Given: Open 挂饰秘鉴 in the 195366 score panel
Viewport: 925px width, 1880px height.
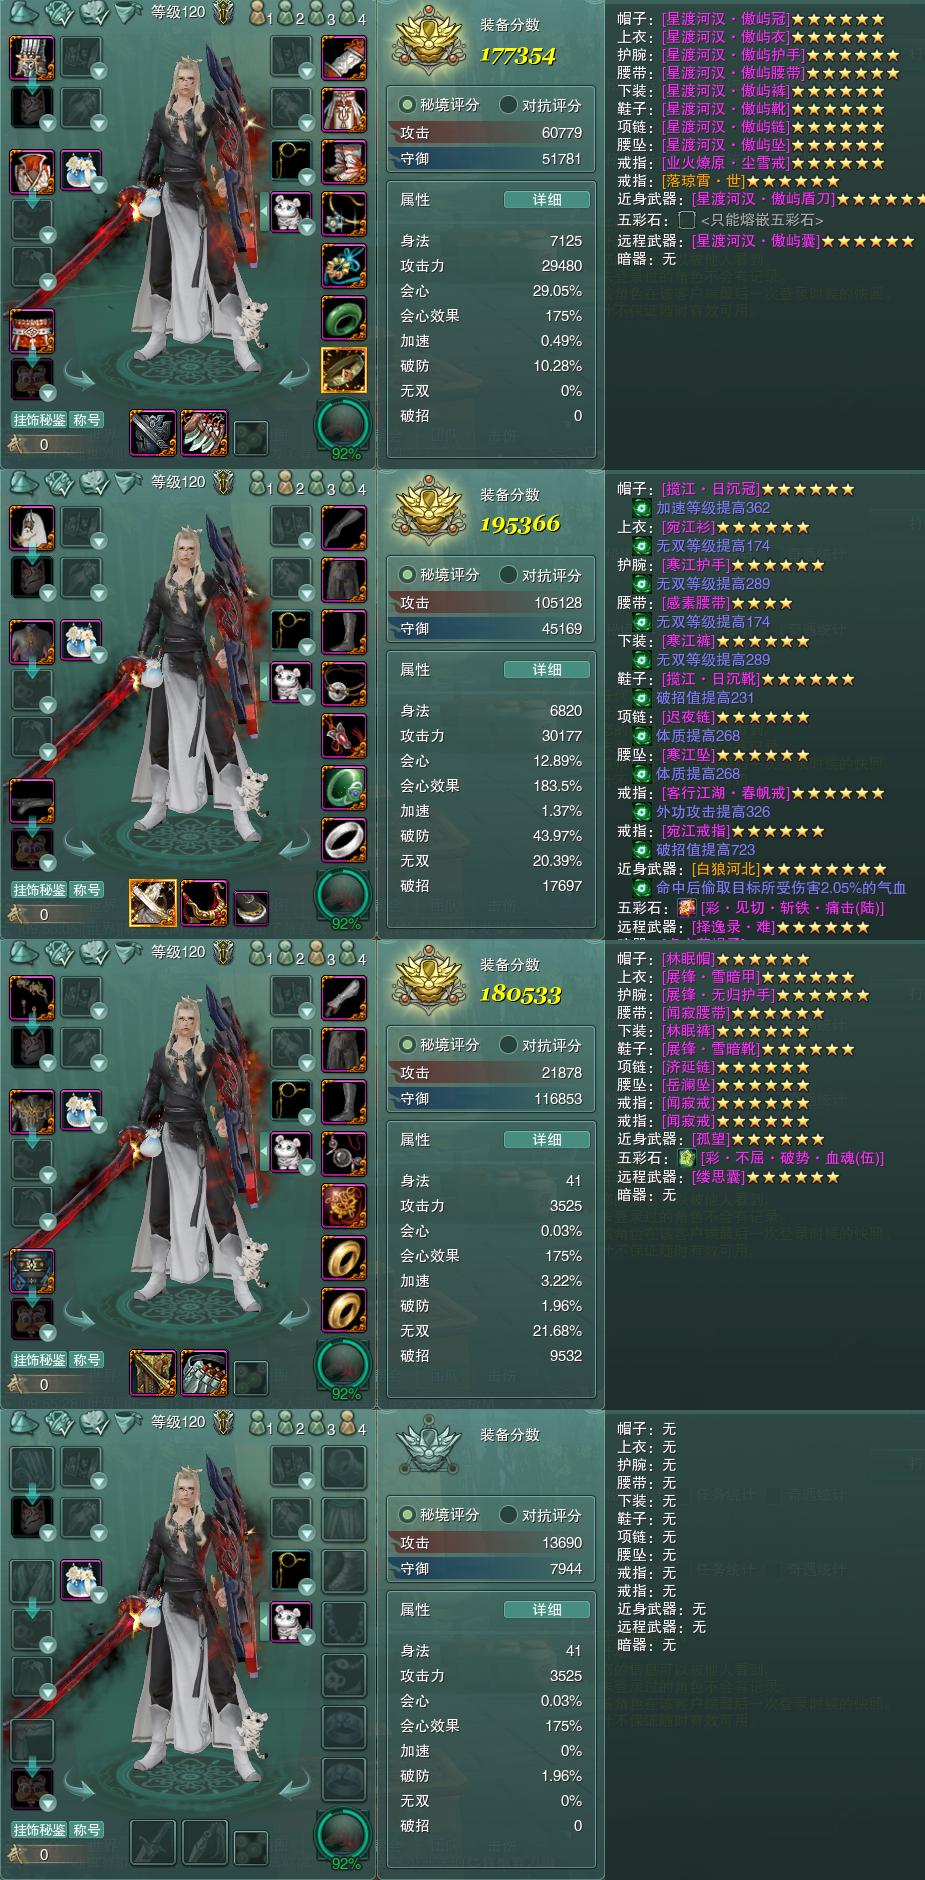Looking at the screenshot, I should pyautogui.click(x=39, y=890).
